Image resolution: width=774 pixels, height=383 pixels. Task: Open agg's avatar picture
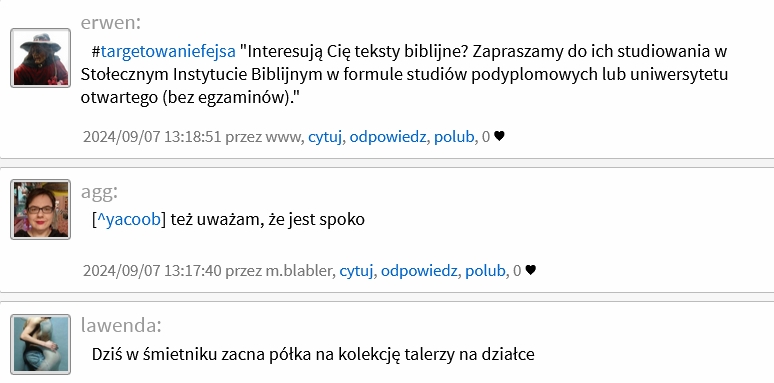point(40,209)
